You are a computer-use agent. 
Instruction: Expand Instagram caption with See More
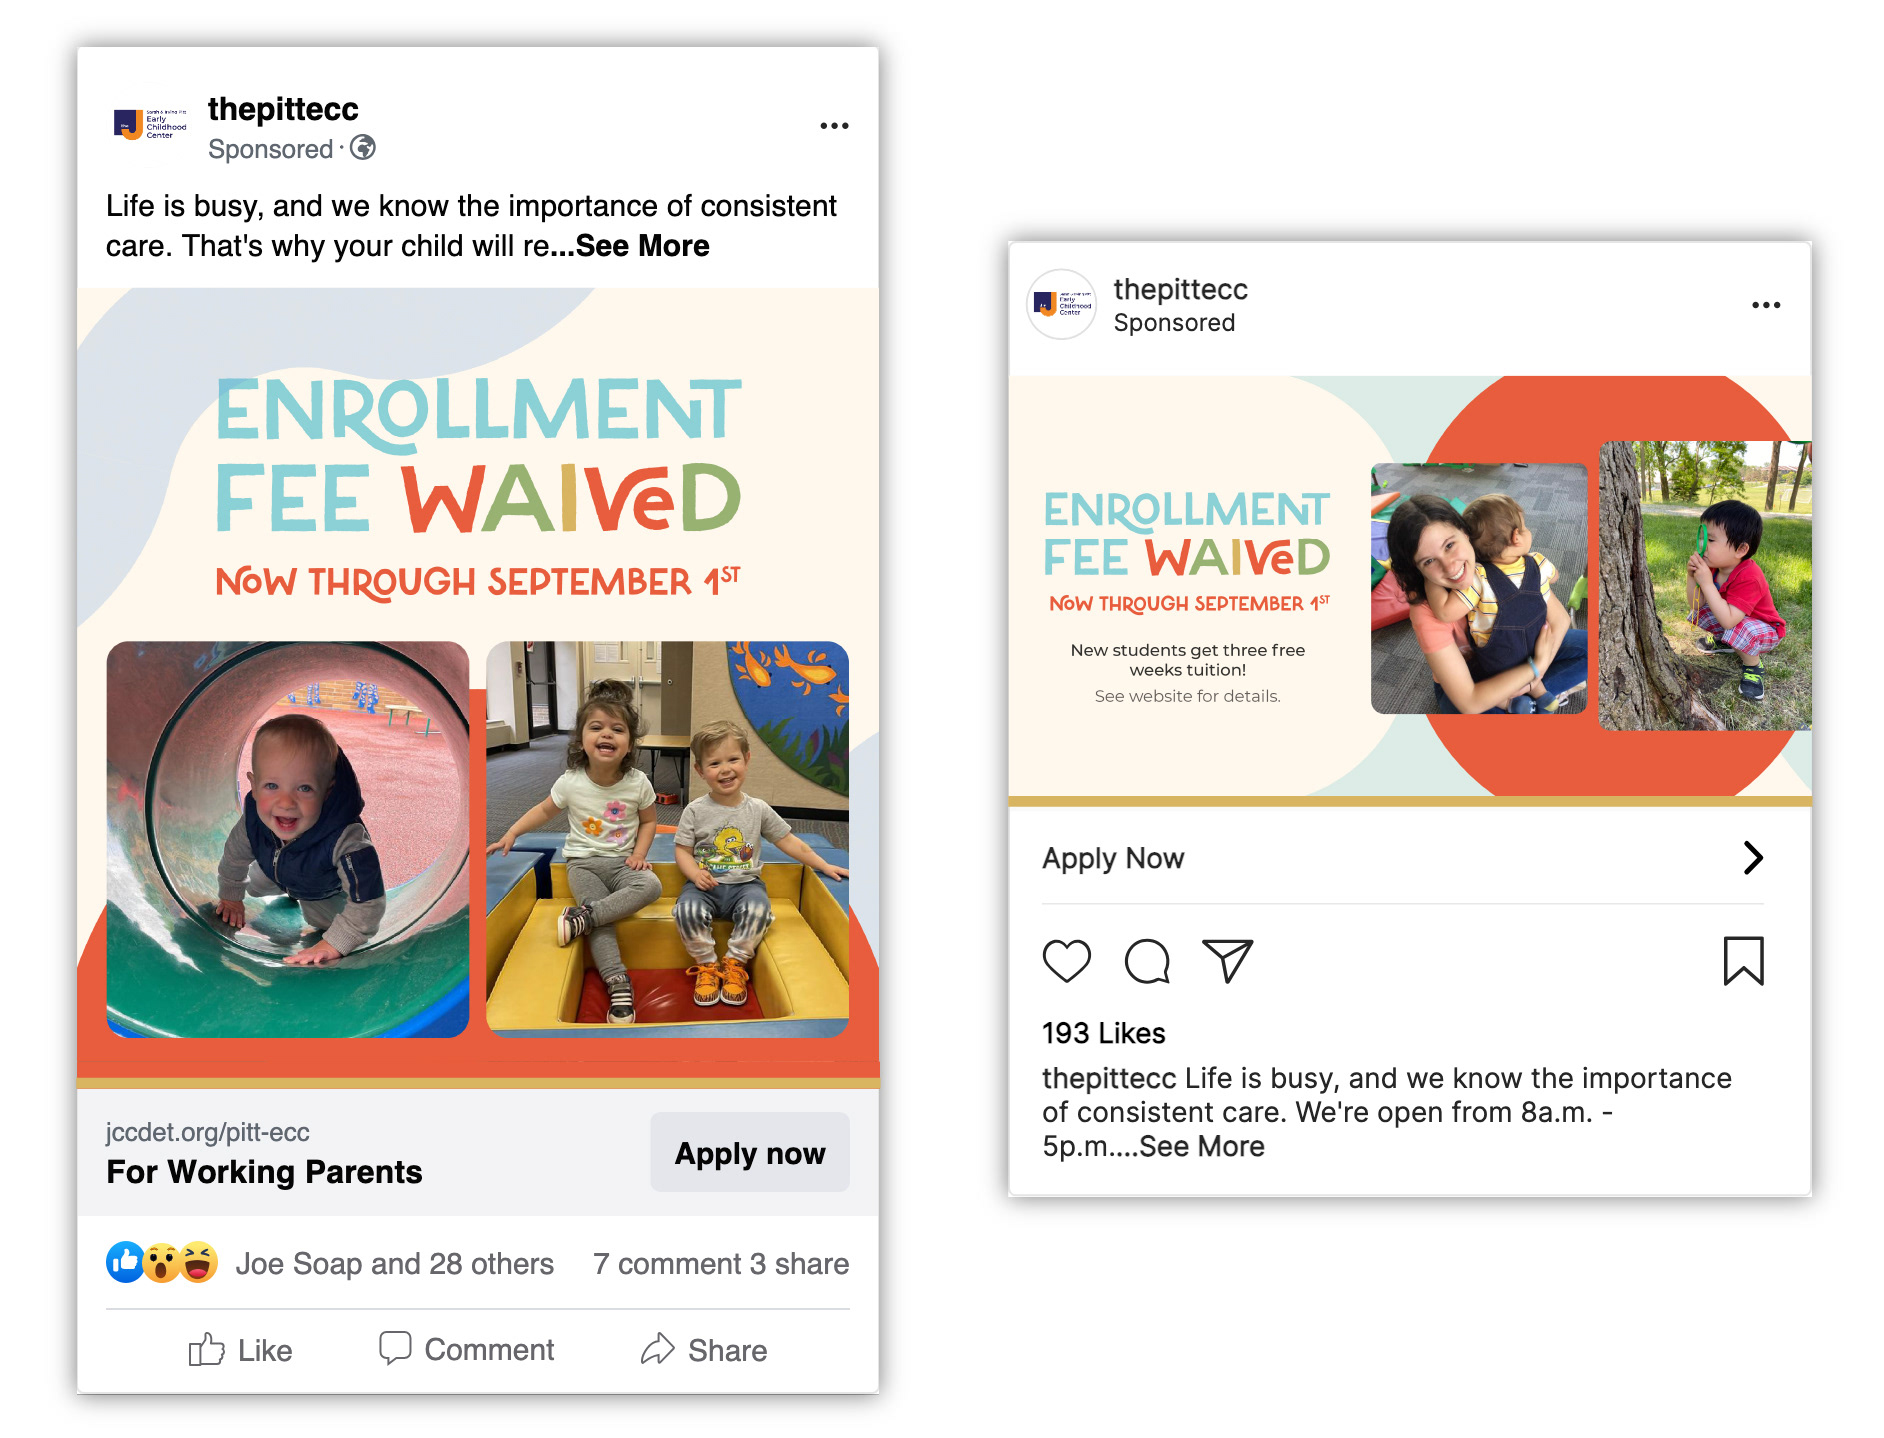[1201, 1146]
